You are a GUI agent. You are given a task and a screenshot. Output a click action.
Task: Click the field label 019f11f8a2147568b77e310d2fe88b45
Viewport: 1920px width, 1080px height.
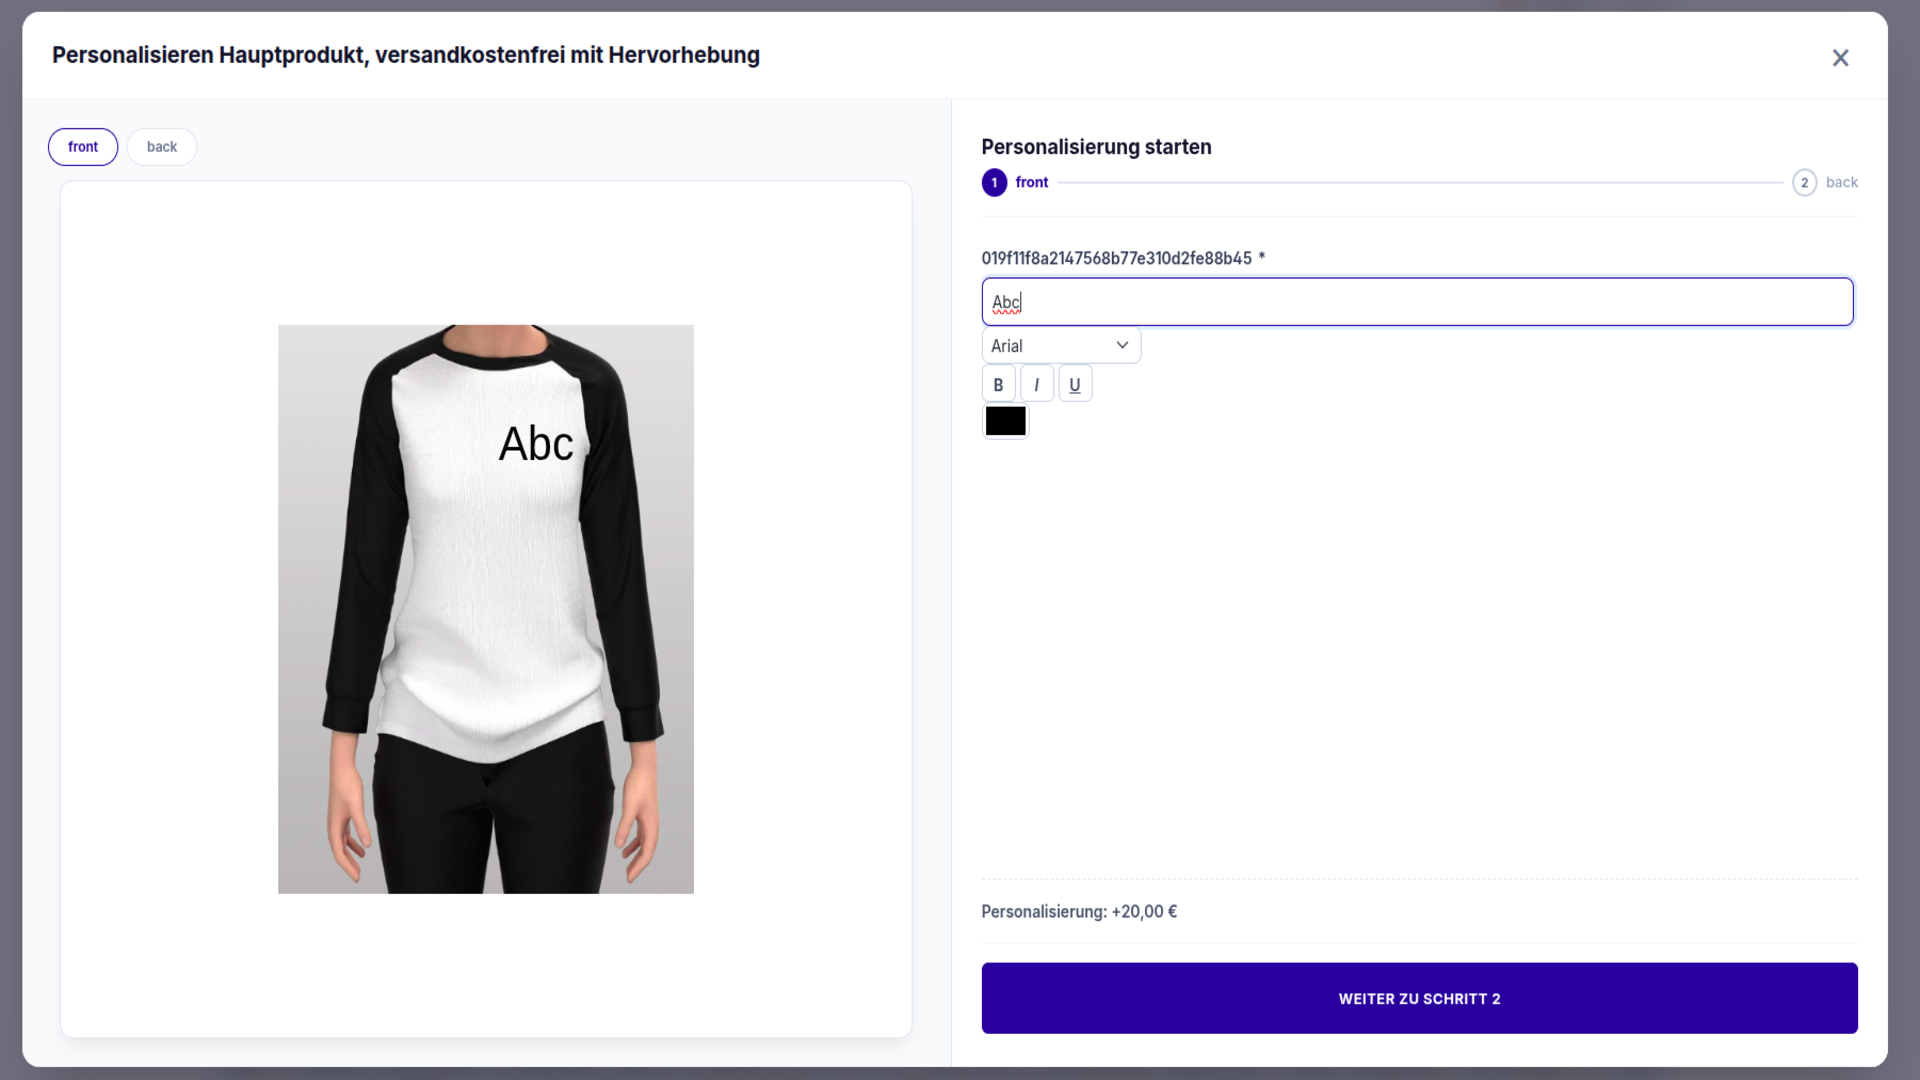pyautogui.click(x=1116, y=258)
